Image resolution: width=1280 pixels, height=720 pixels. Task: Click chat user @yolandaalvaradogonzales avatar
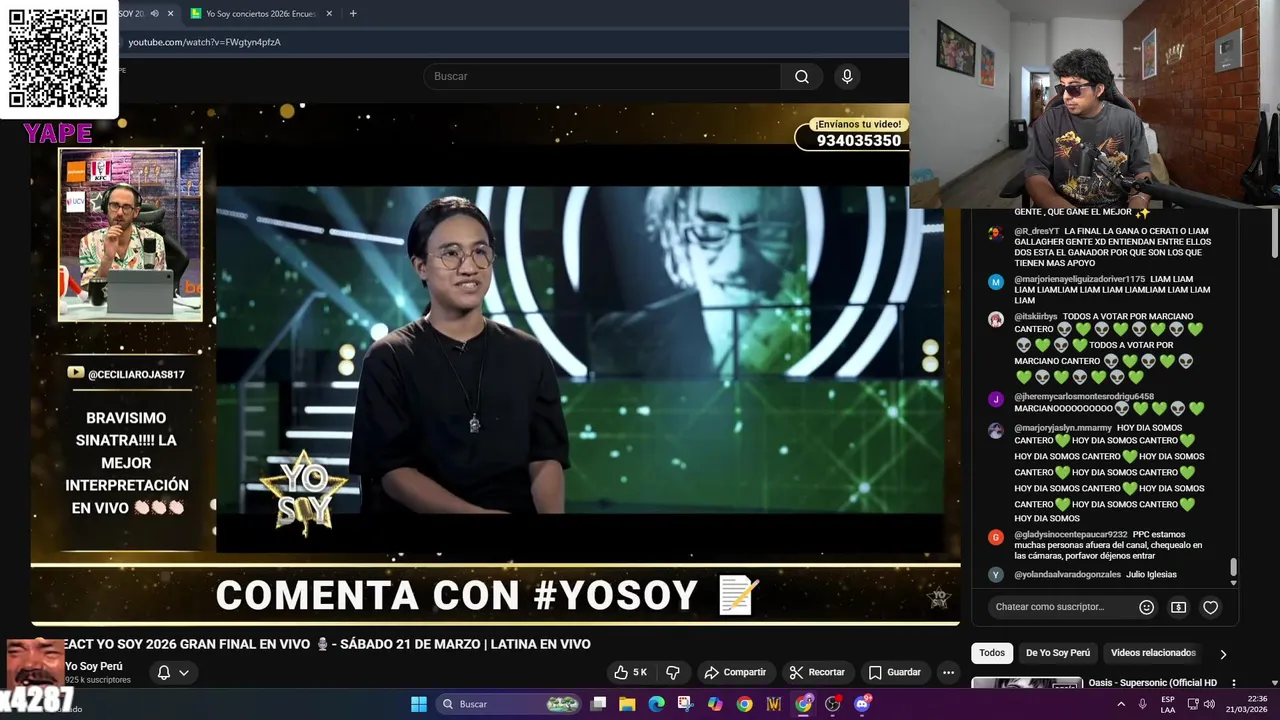click(995, 574)
